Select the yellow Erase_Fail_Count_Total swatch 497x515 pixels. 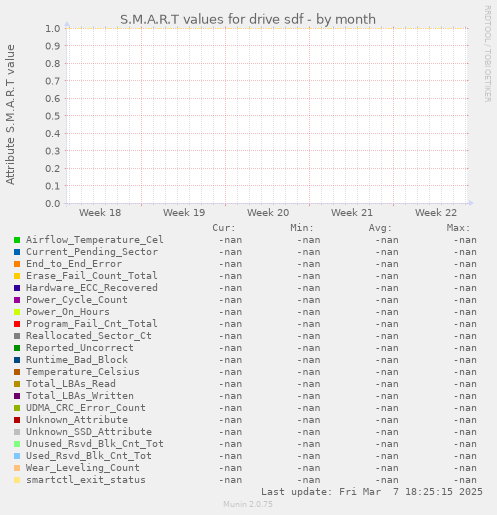point(17,276)
